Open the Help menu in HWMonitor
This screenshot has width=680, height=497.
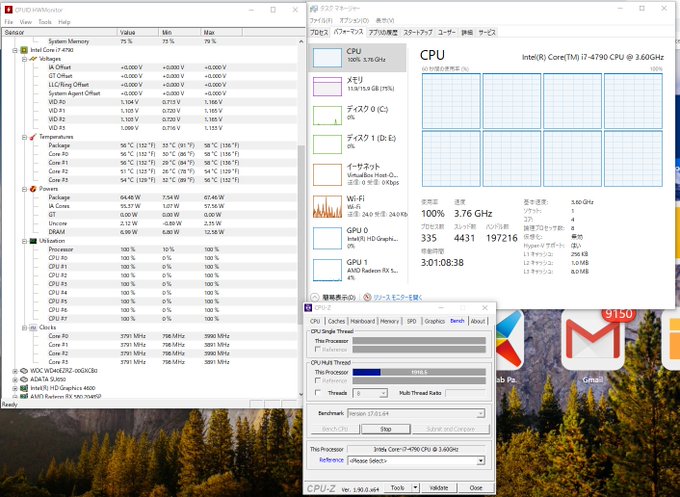(64, 22)
